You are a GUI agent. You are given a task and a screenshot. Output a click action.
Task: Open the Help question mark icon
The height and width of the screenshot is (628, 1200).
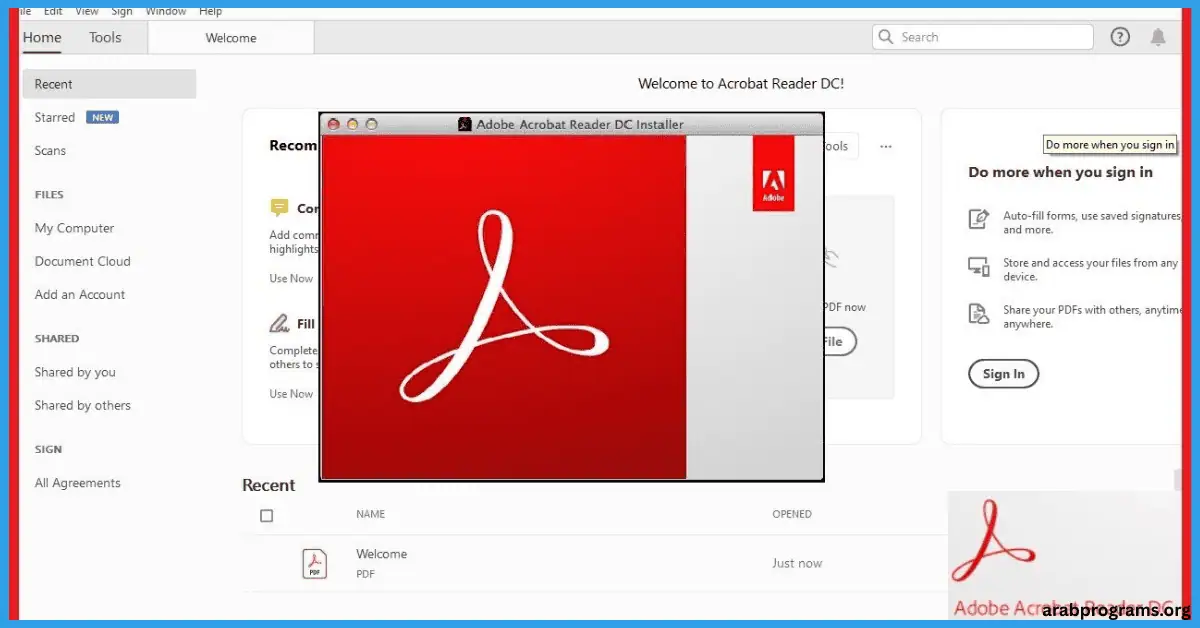click(1120, 37)
